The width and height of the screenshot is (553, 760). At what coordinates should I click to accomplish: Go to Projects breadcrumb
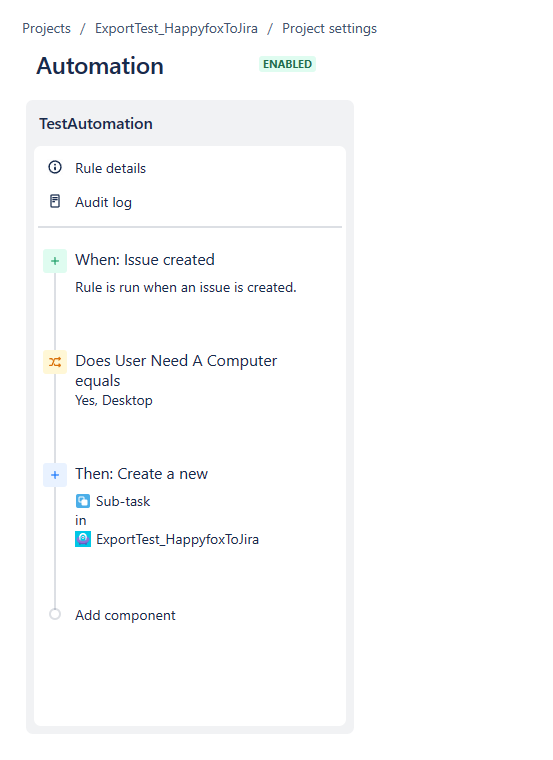click(47, 29)
